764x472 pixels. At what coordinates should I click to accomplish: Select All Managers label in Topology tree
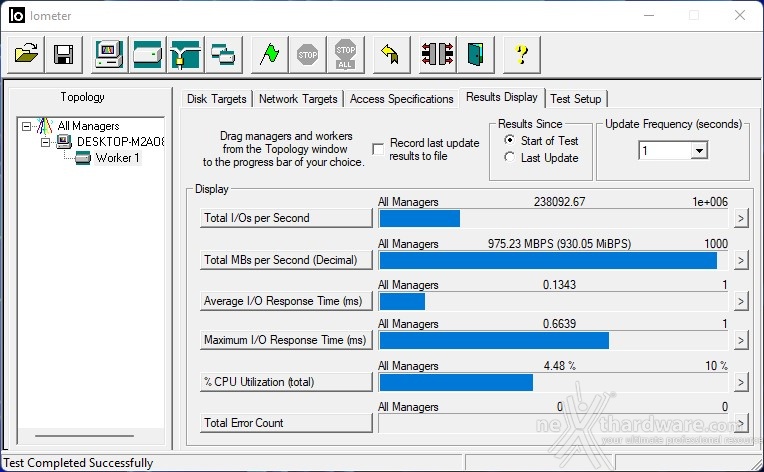(x=88, y=126)
